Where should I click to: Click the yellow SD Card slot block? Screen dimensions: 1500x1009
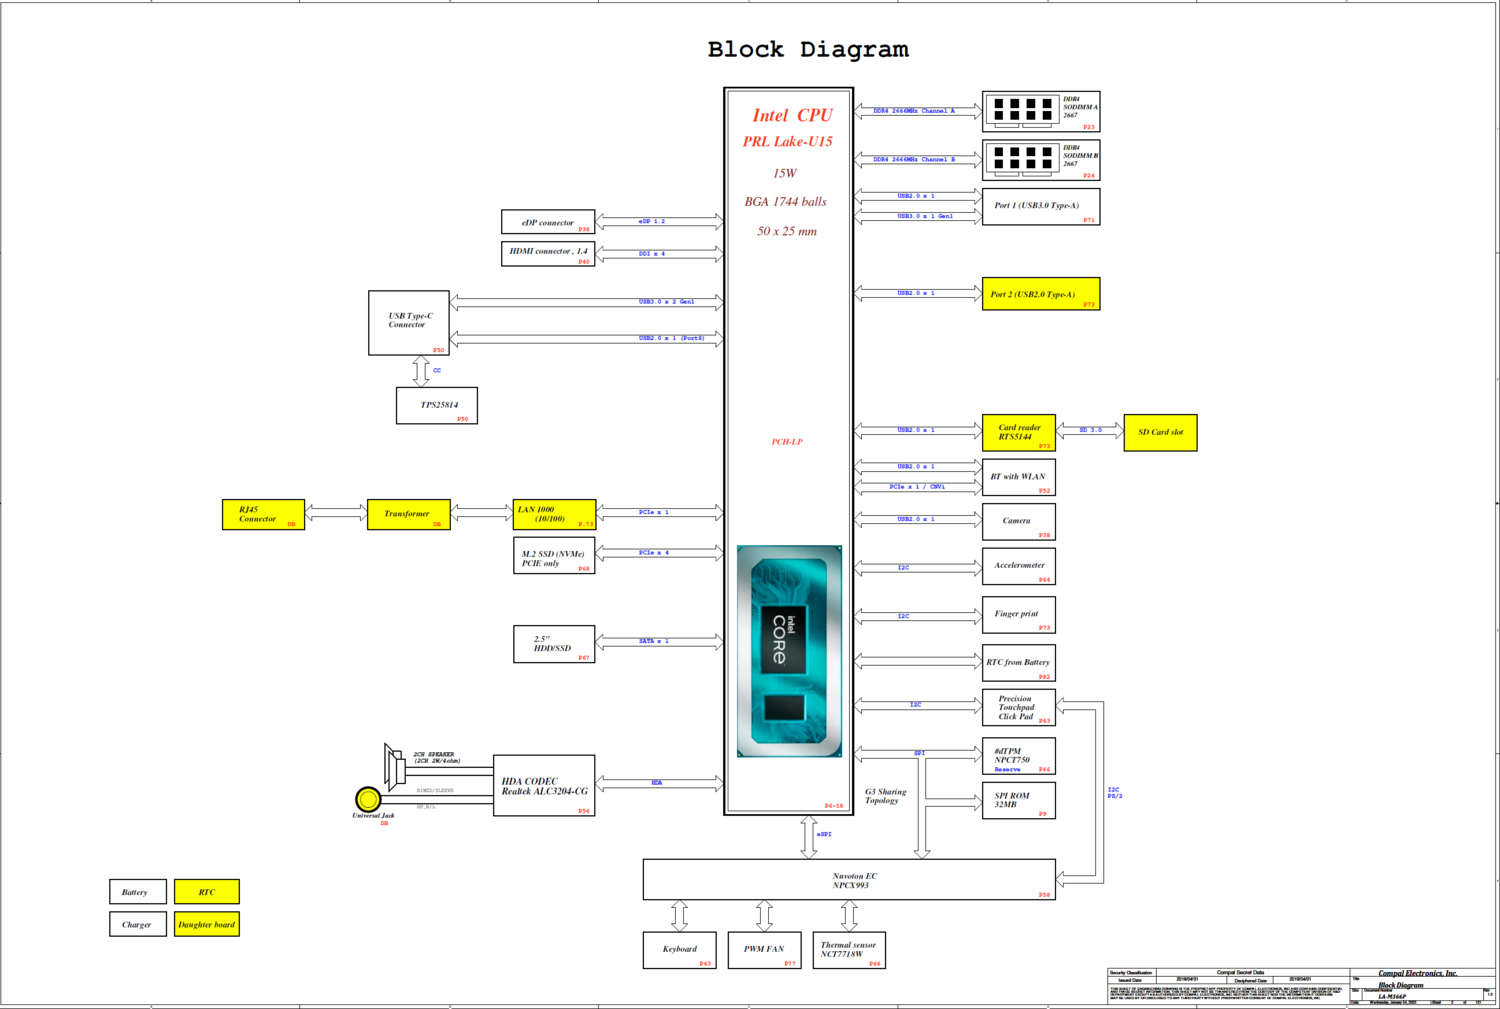pyautogui.click(x=1160, y=433)
